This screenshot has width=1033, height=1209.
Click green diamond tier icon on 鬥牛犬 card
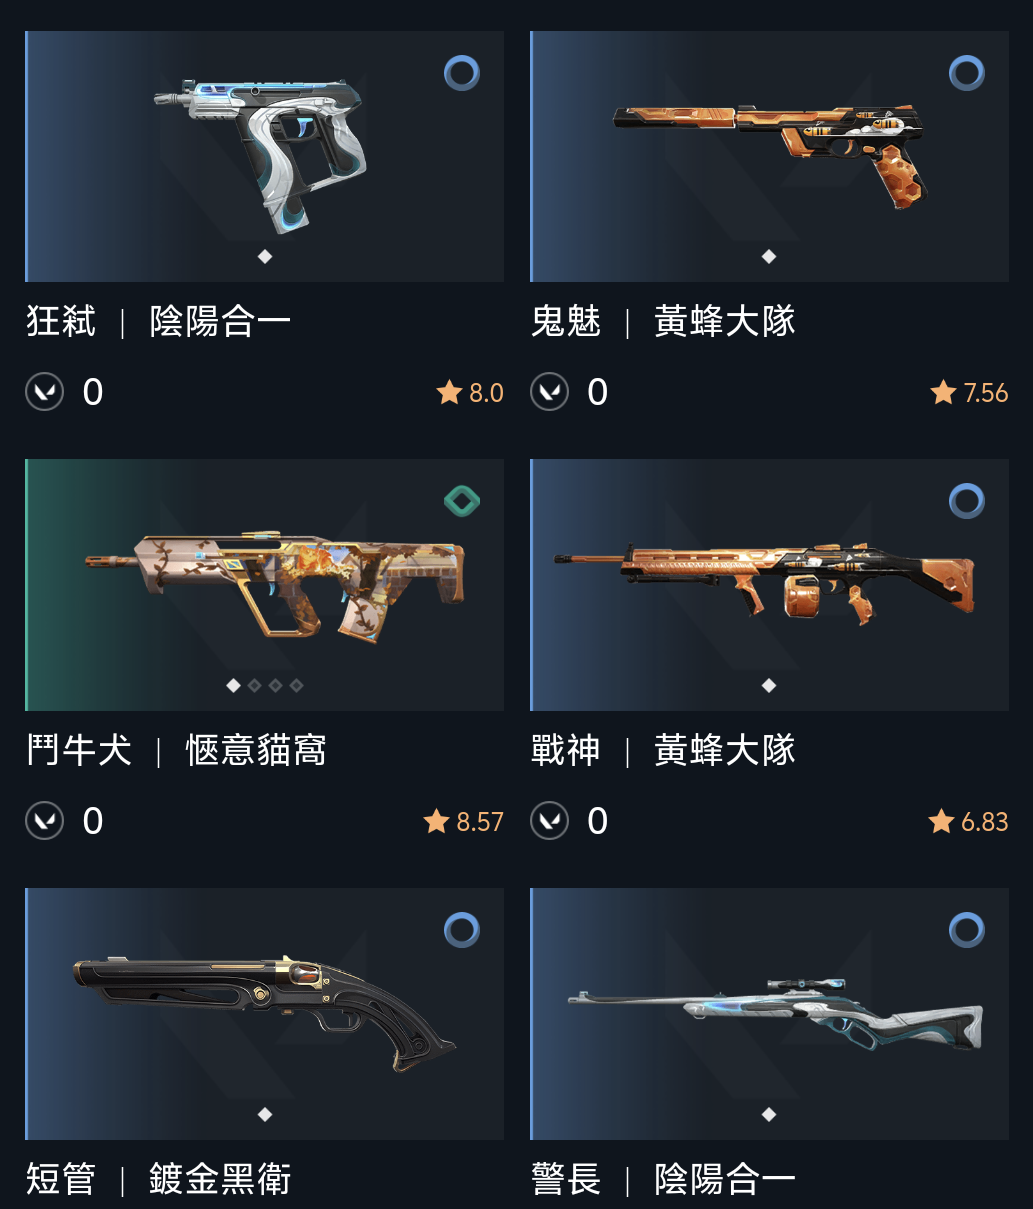click(x=462, y=501)
